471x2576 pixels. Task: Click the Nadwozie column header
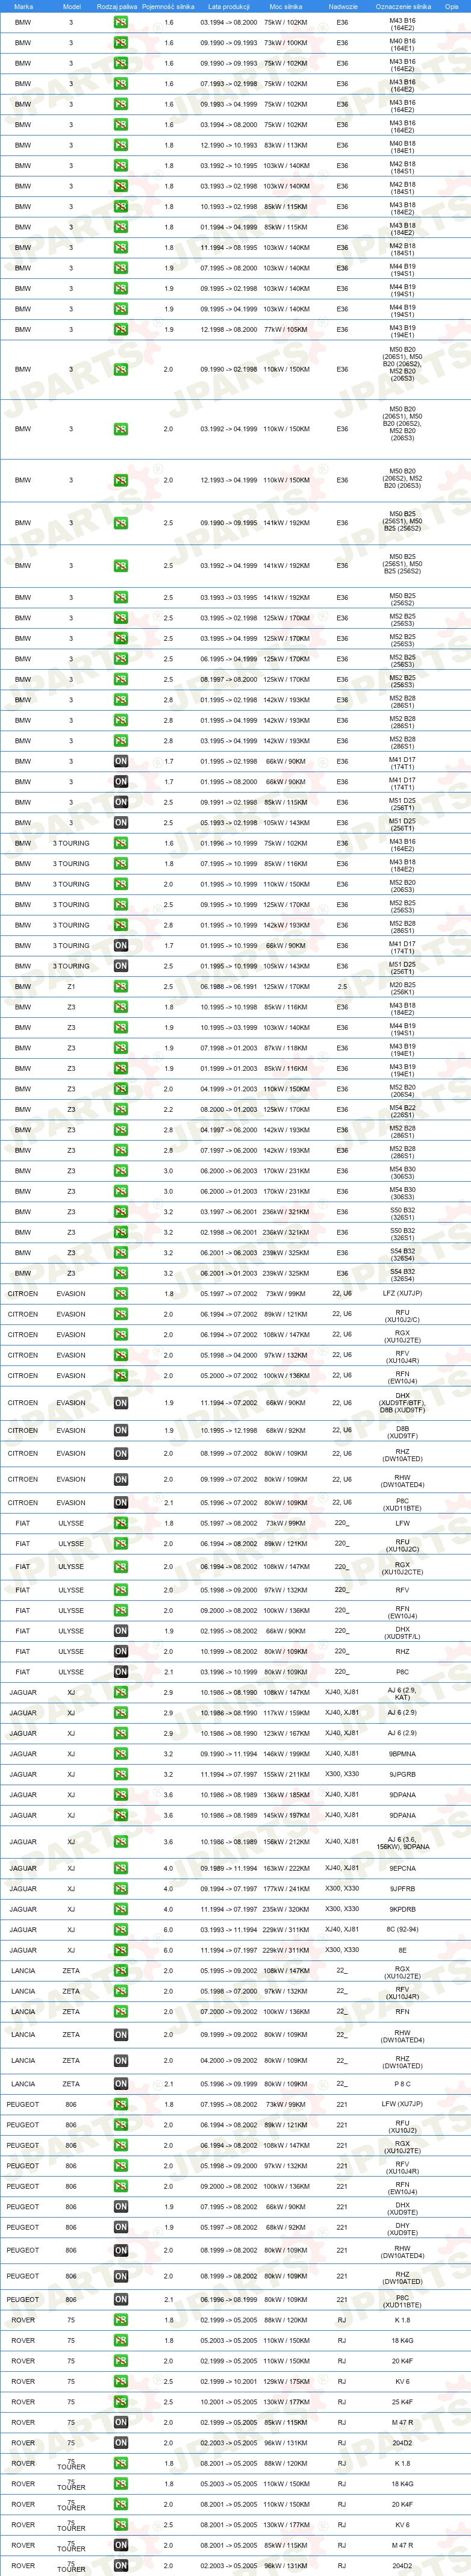[342, 6]
